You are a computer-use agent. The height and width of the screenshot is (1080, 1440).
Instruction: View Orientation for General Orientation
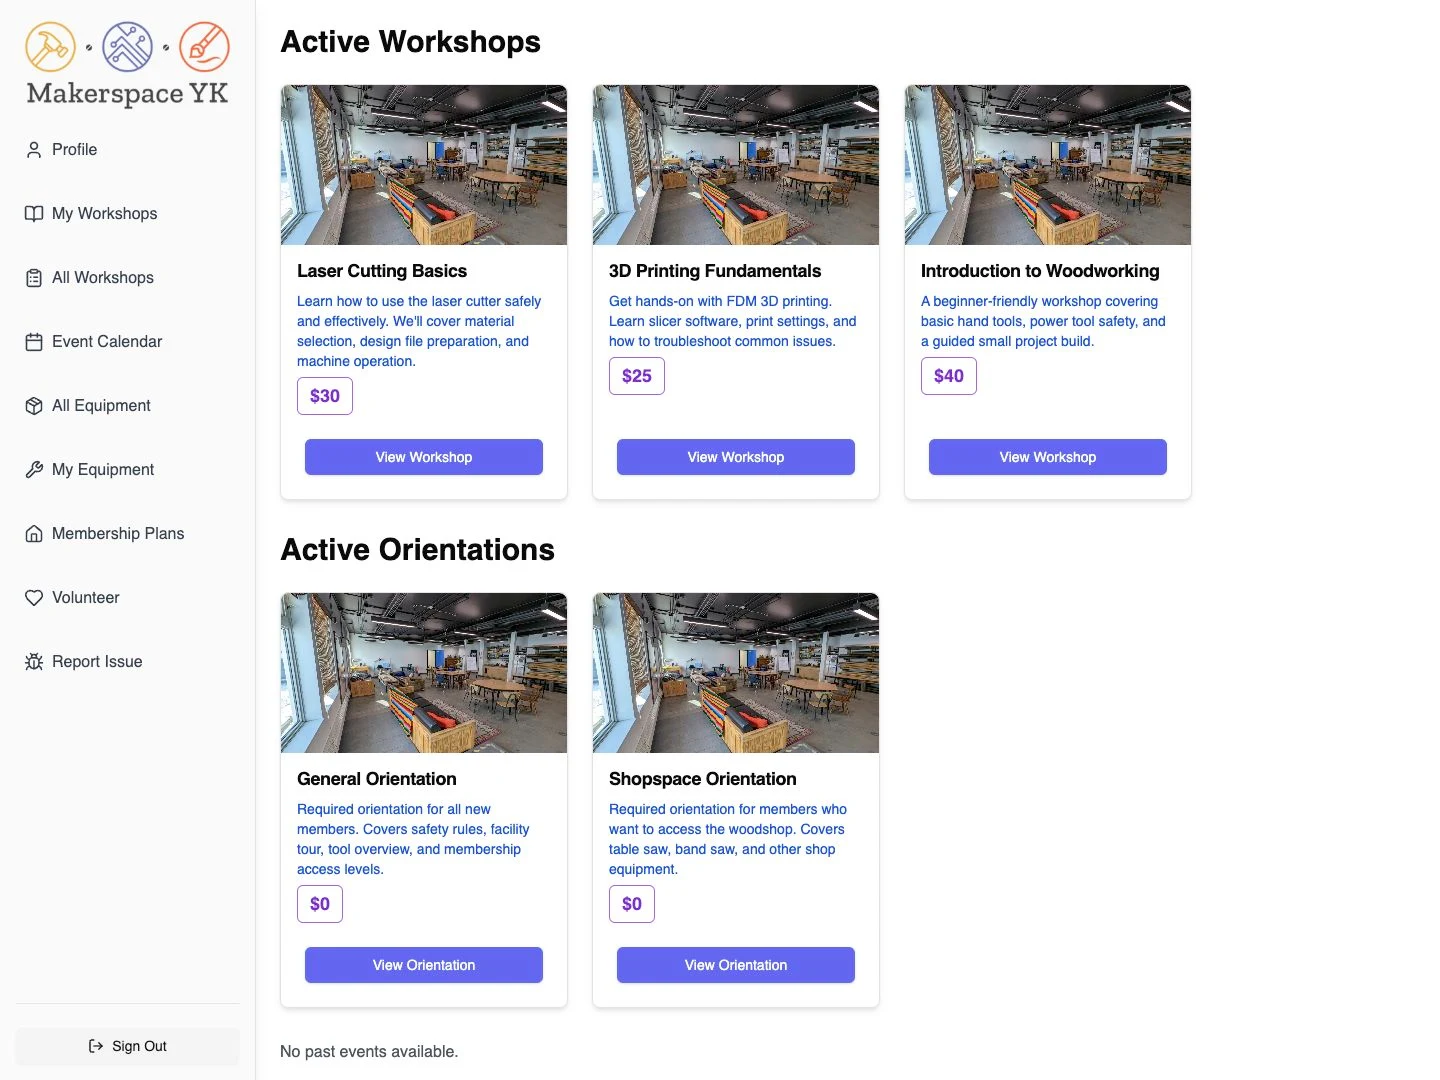coord(424,965)
